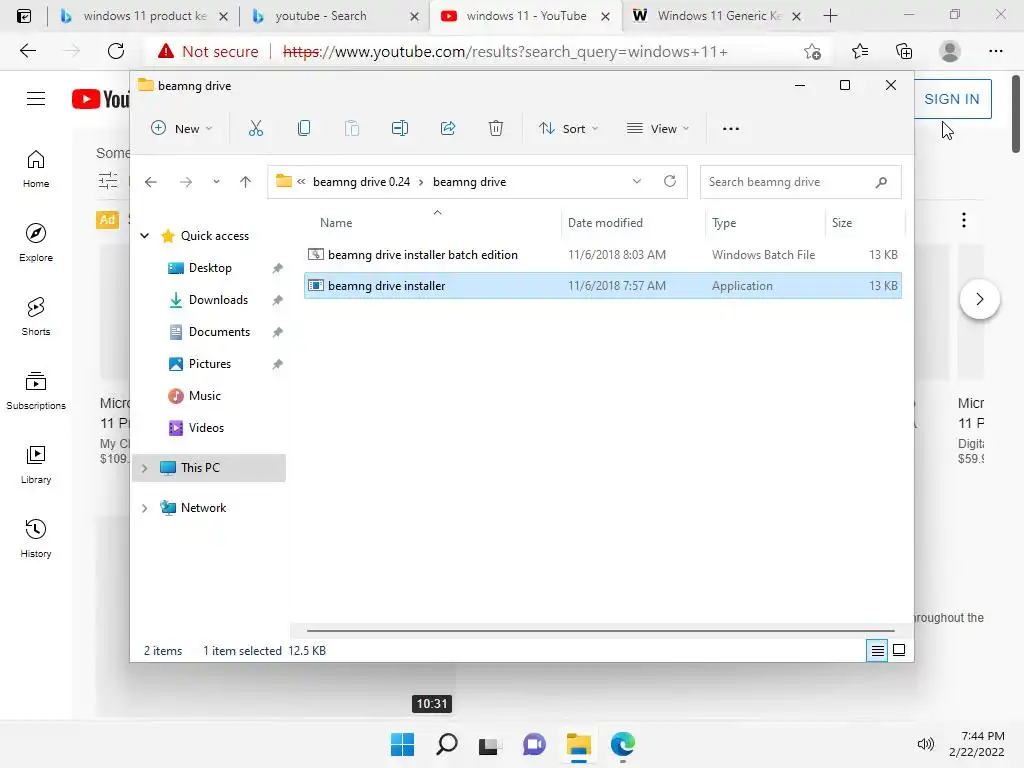
Task: Click the search magnifier in Explorer search box
Action: point(881,182)
